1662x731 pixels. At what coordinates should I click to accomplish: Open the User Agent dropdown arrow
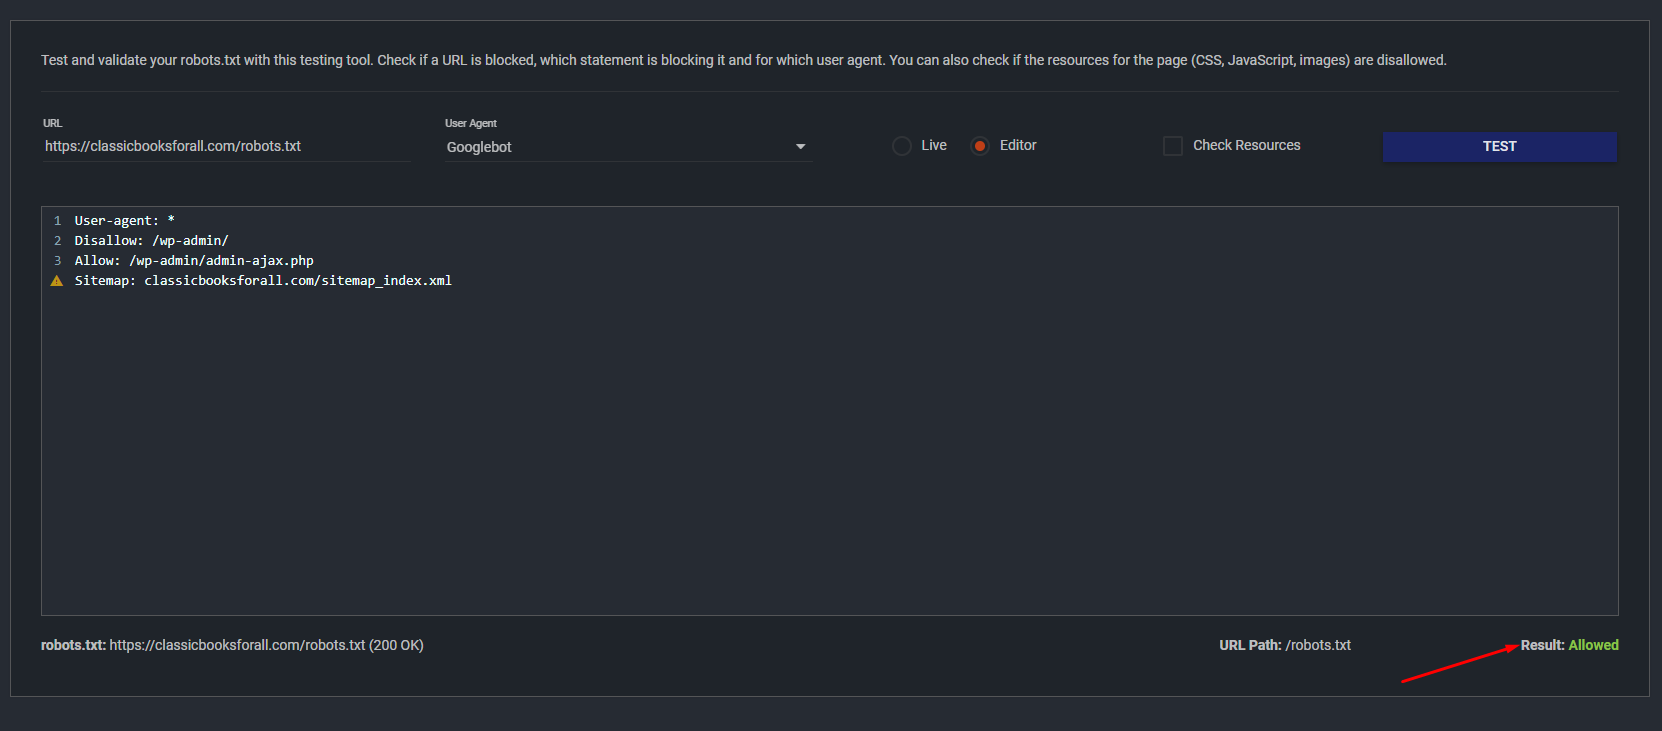coord(800,147)
